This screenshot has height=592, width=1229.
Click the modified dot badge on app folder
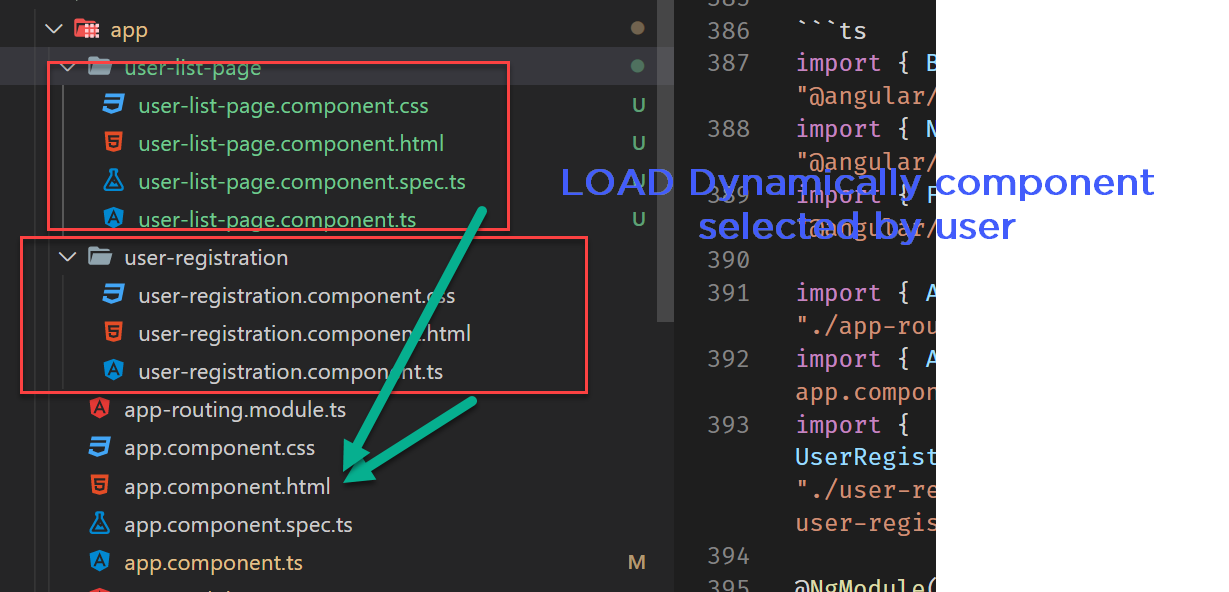pos(638,29)
